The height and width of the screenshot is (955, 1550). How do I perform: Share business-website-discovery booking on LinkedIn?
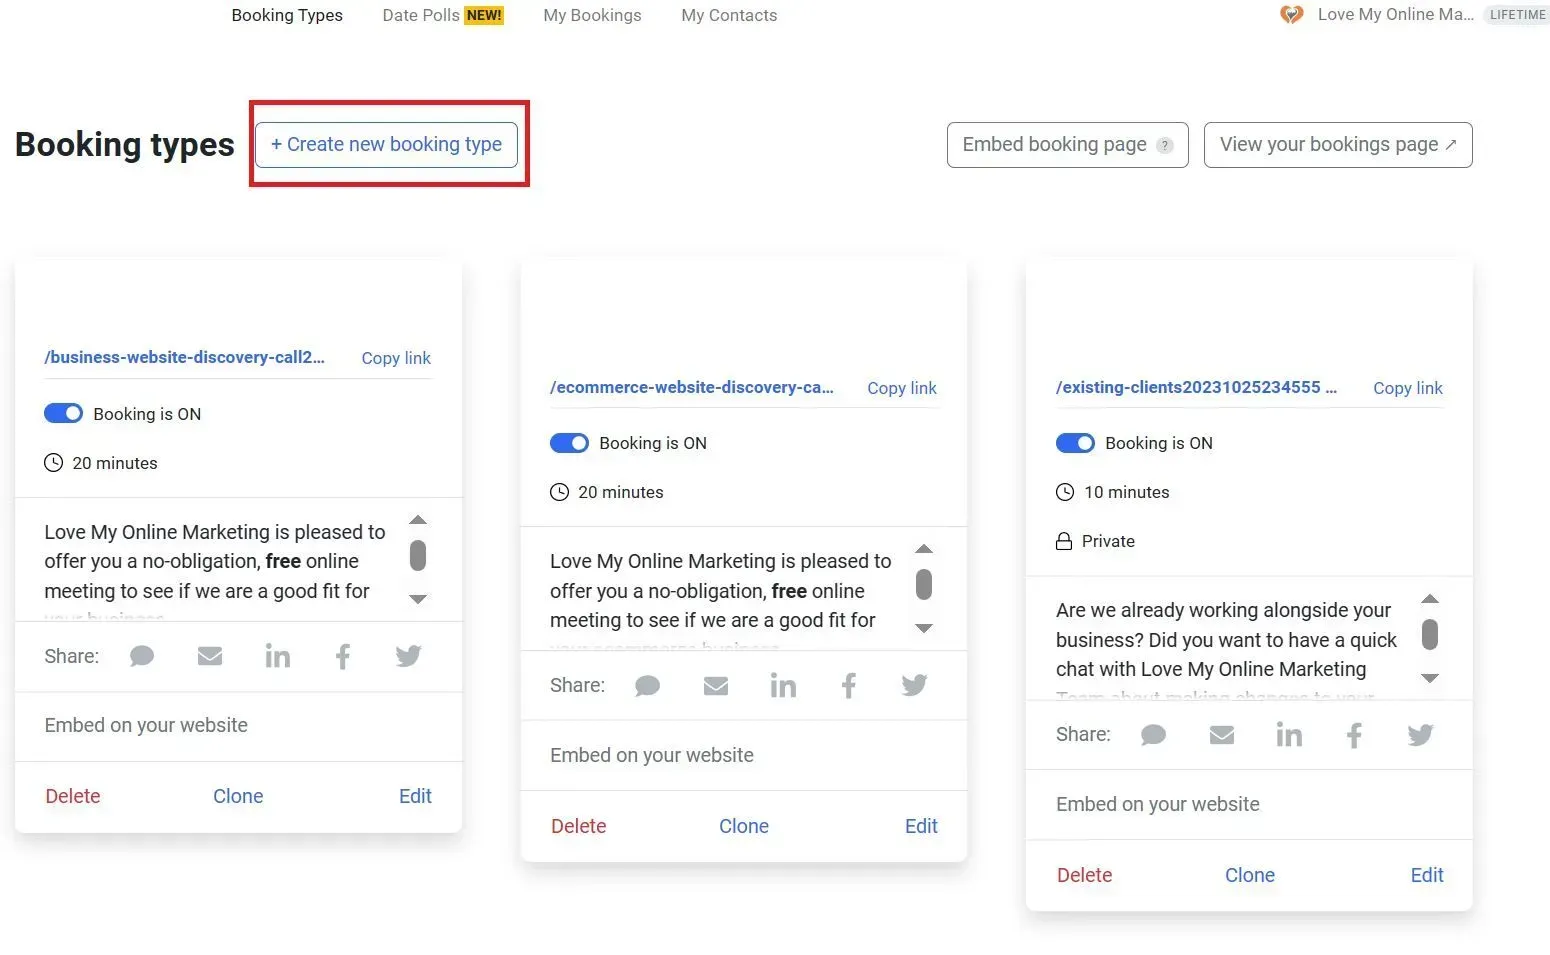(277, 656)
